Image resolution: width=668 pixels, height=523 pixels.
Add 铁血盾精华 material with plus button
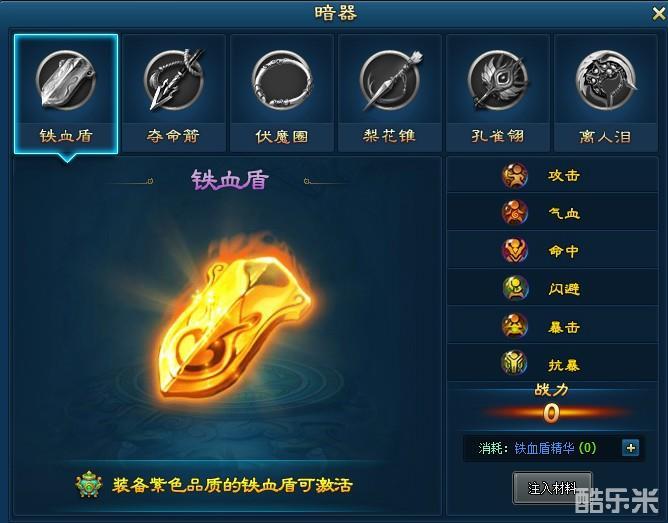tap(631, 448)
